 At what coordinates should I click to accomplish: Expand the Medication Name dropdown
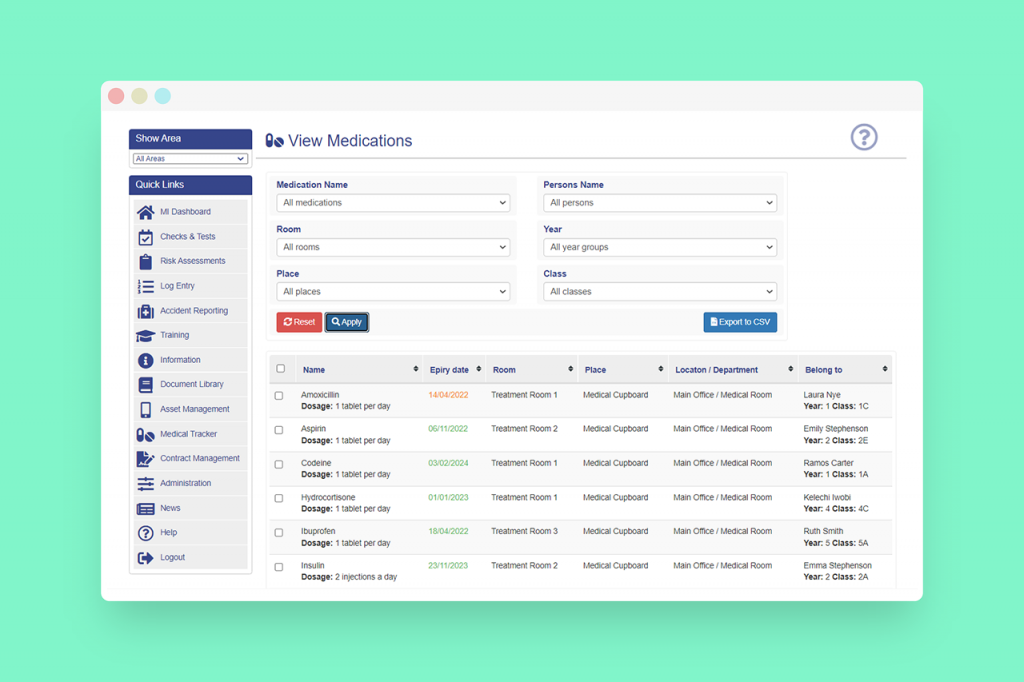393,203
